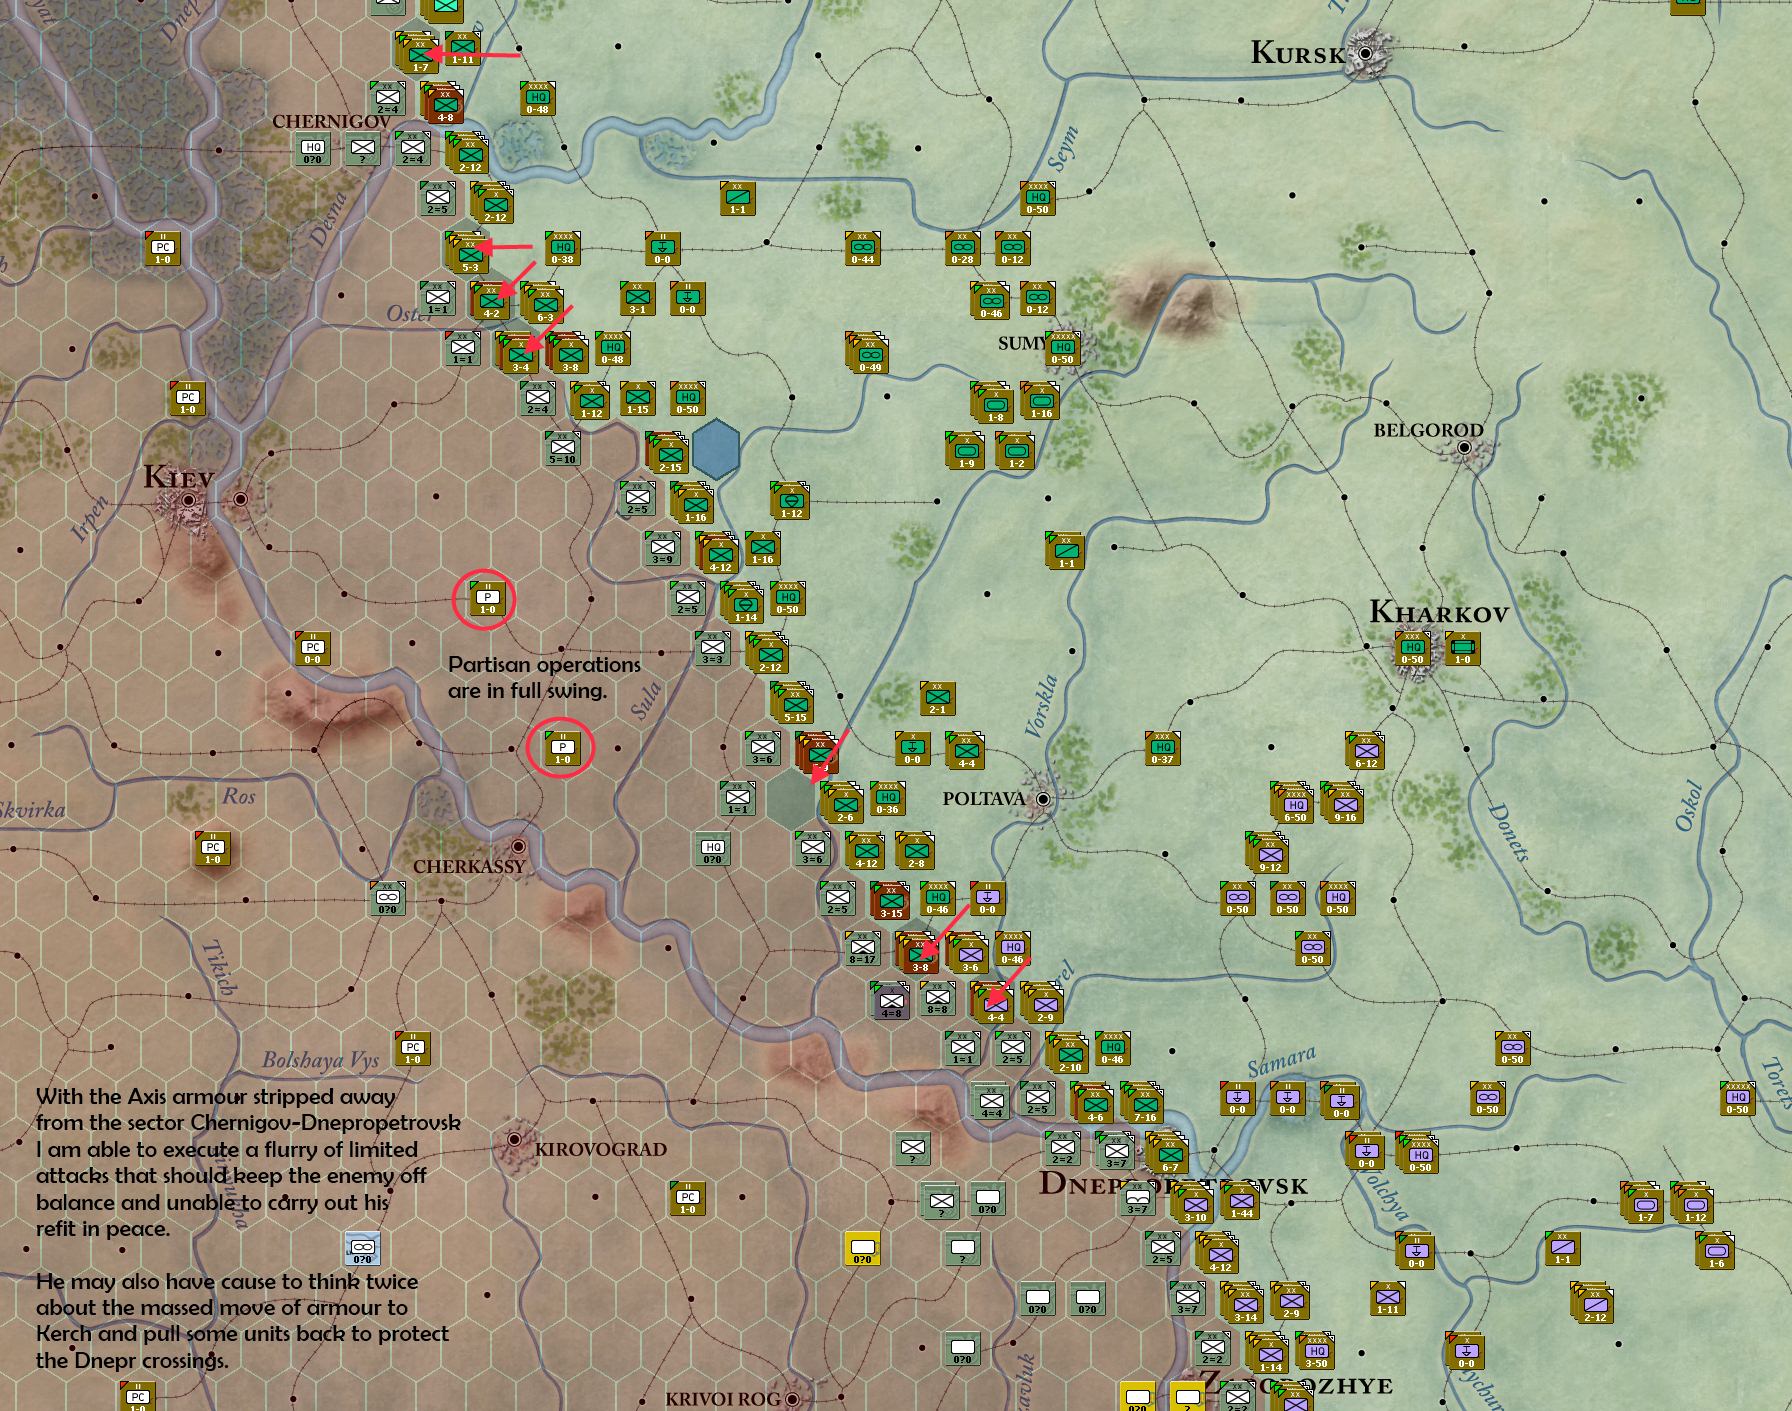Select the infantry stack labeled 2-10
Screen dimensions: 1792x1411
click(x=1067, y=1053)
